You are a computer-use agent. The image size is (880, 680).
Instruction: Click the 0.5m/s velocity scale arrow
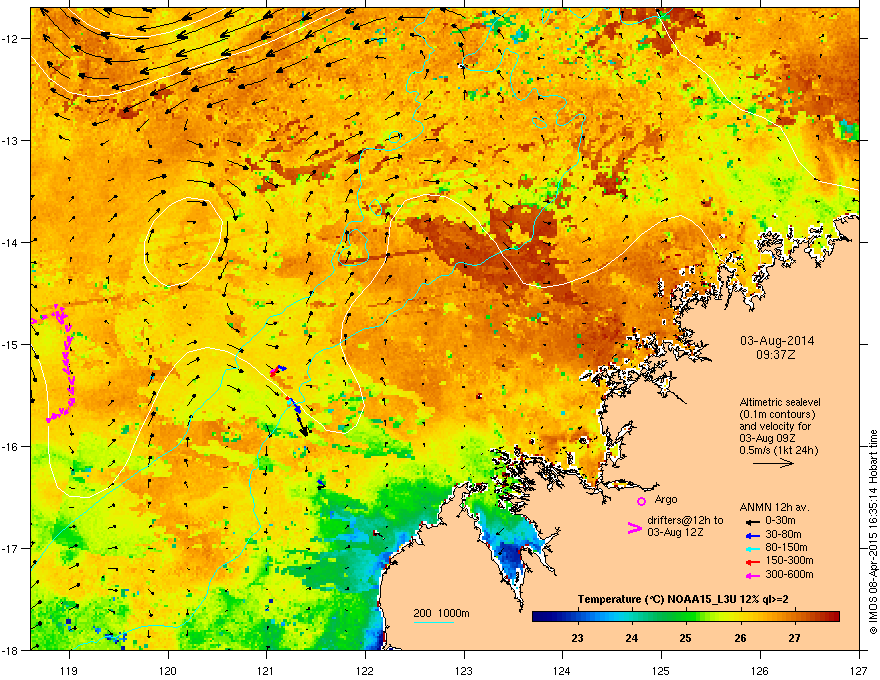coord(773,463)
